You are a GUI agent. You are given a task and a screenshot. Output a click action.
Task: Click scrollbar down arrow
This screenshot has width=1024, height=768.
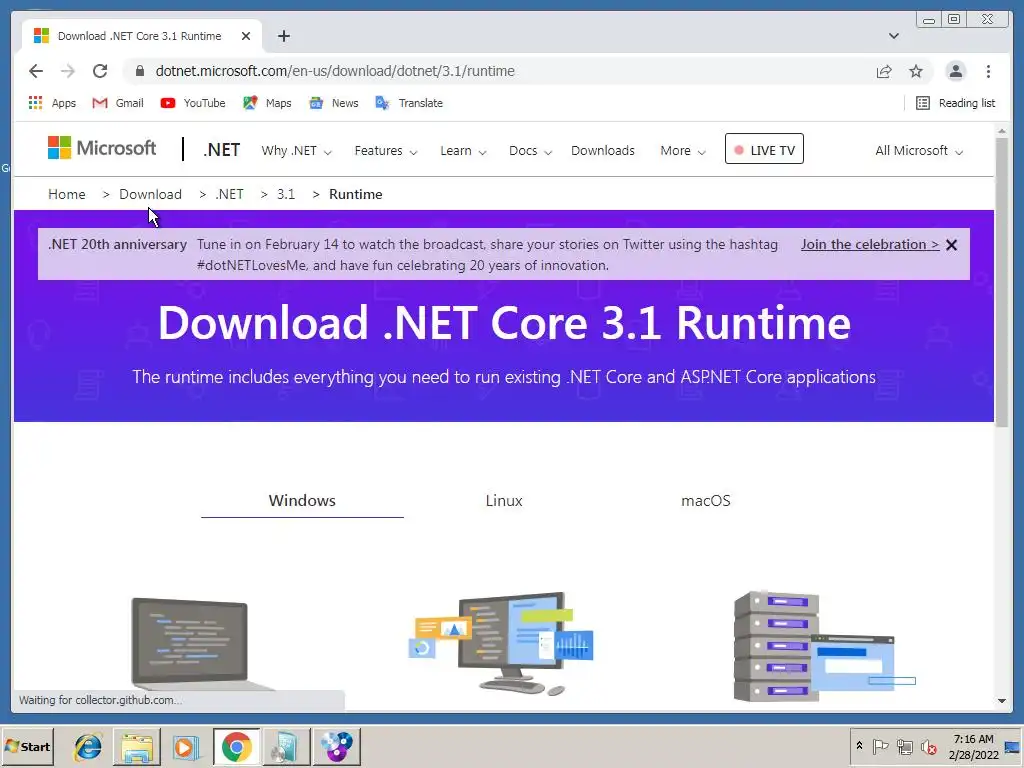(x=1002, y=701)
